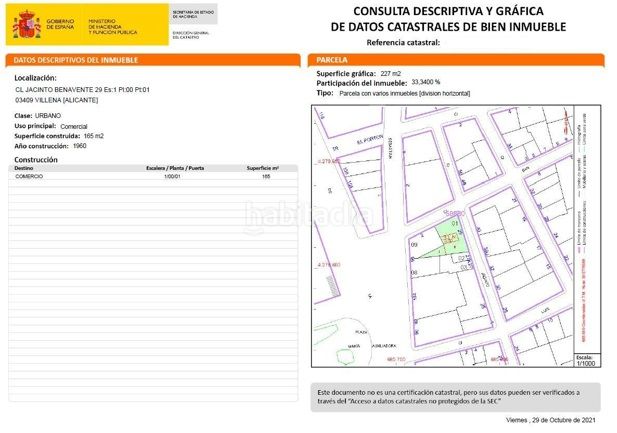Click the 'Comercial' main use value
Image resolution: width=617 pixels, height=433 pixels.
pos(74,126)
